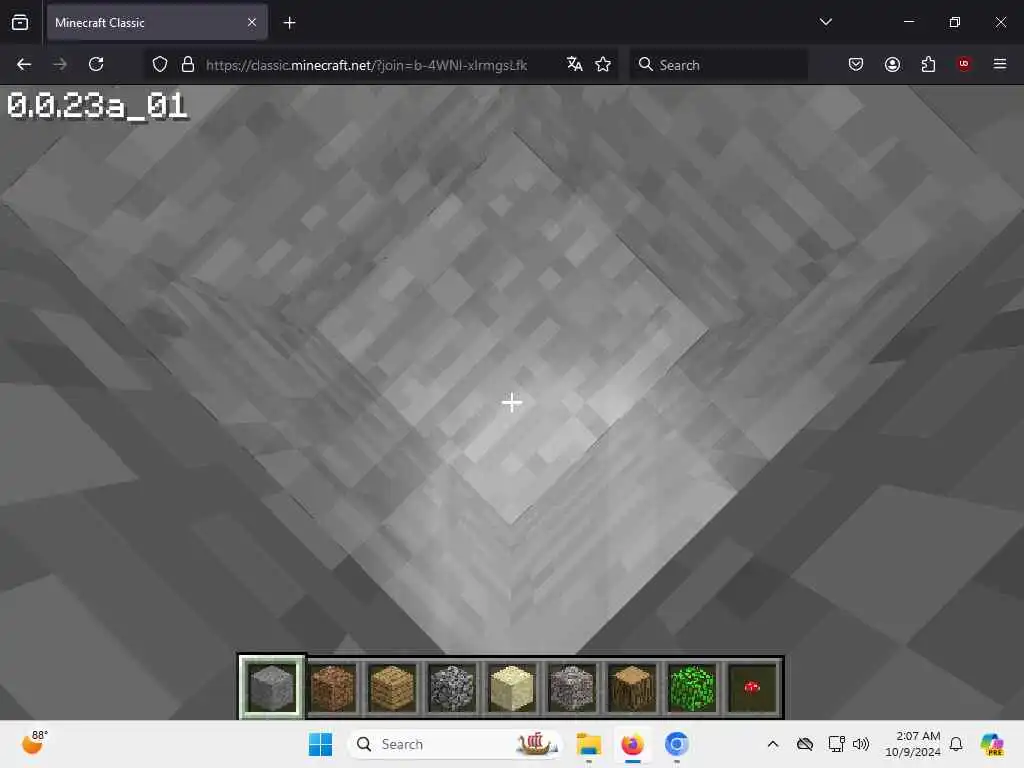Select the gravel block in hotbar
The width and height of the screenshot is (1024, 768).
coord(572,687)
